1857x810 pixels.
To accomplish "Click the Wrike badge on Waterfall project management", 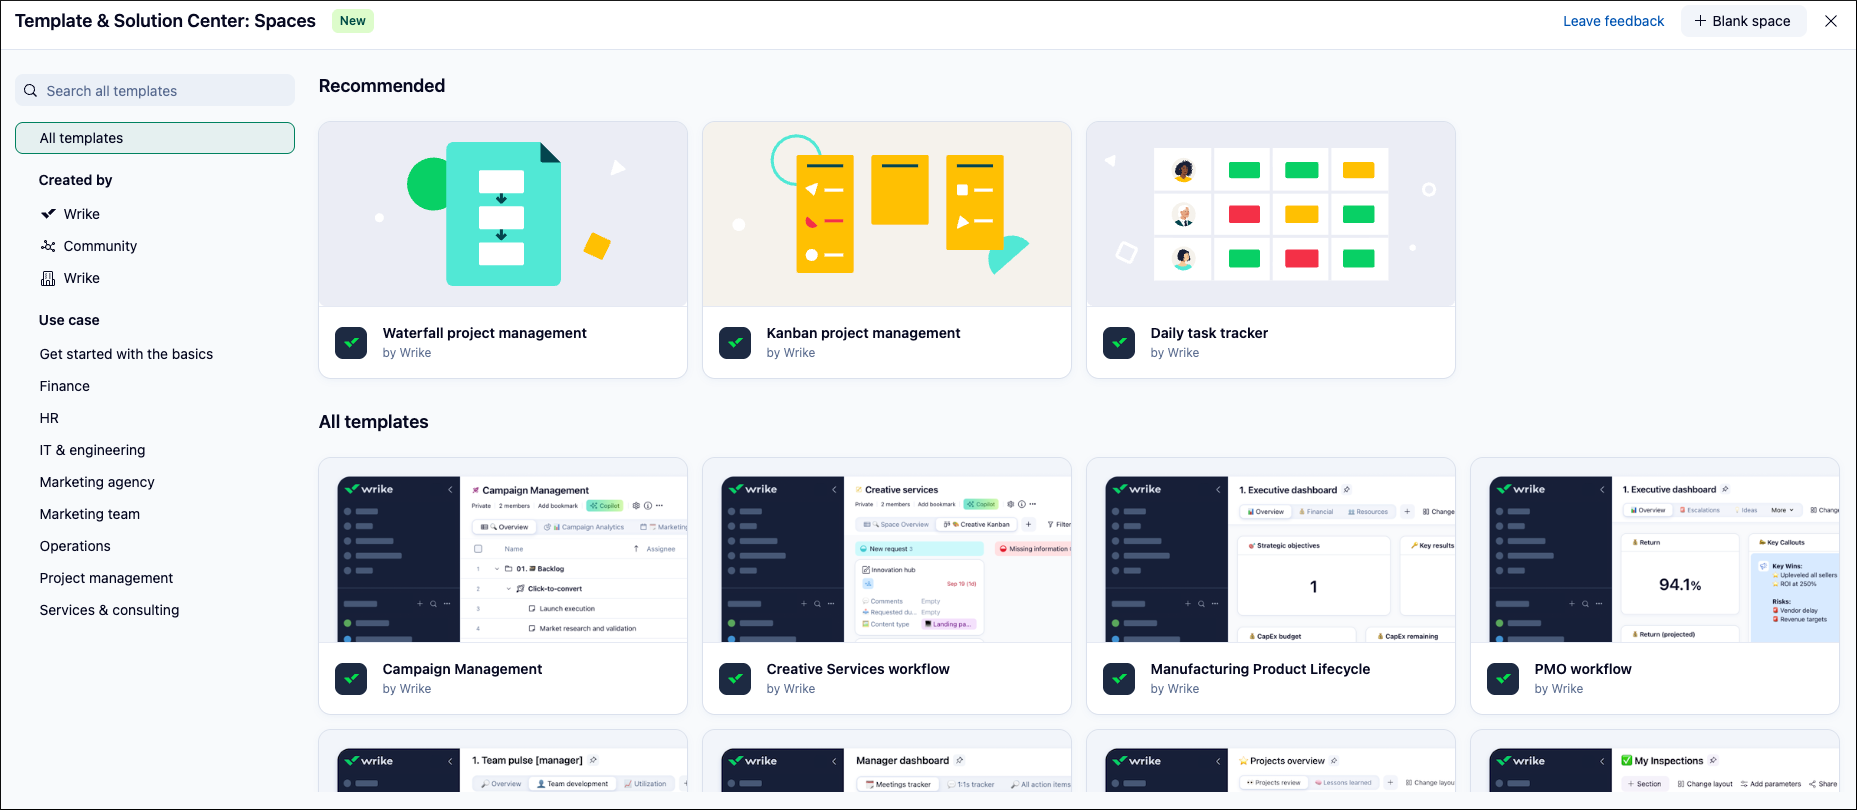I will pos(351,343).
